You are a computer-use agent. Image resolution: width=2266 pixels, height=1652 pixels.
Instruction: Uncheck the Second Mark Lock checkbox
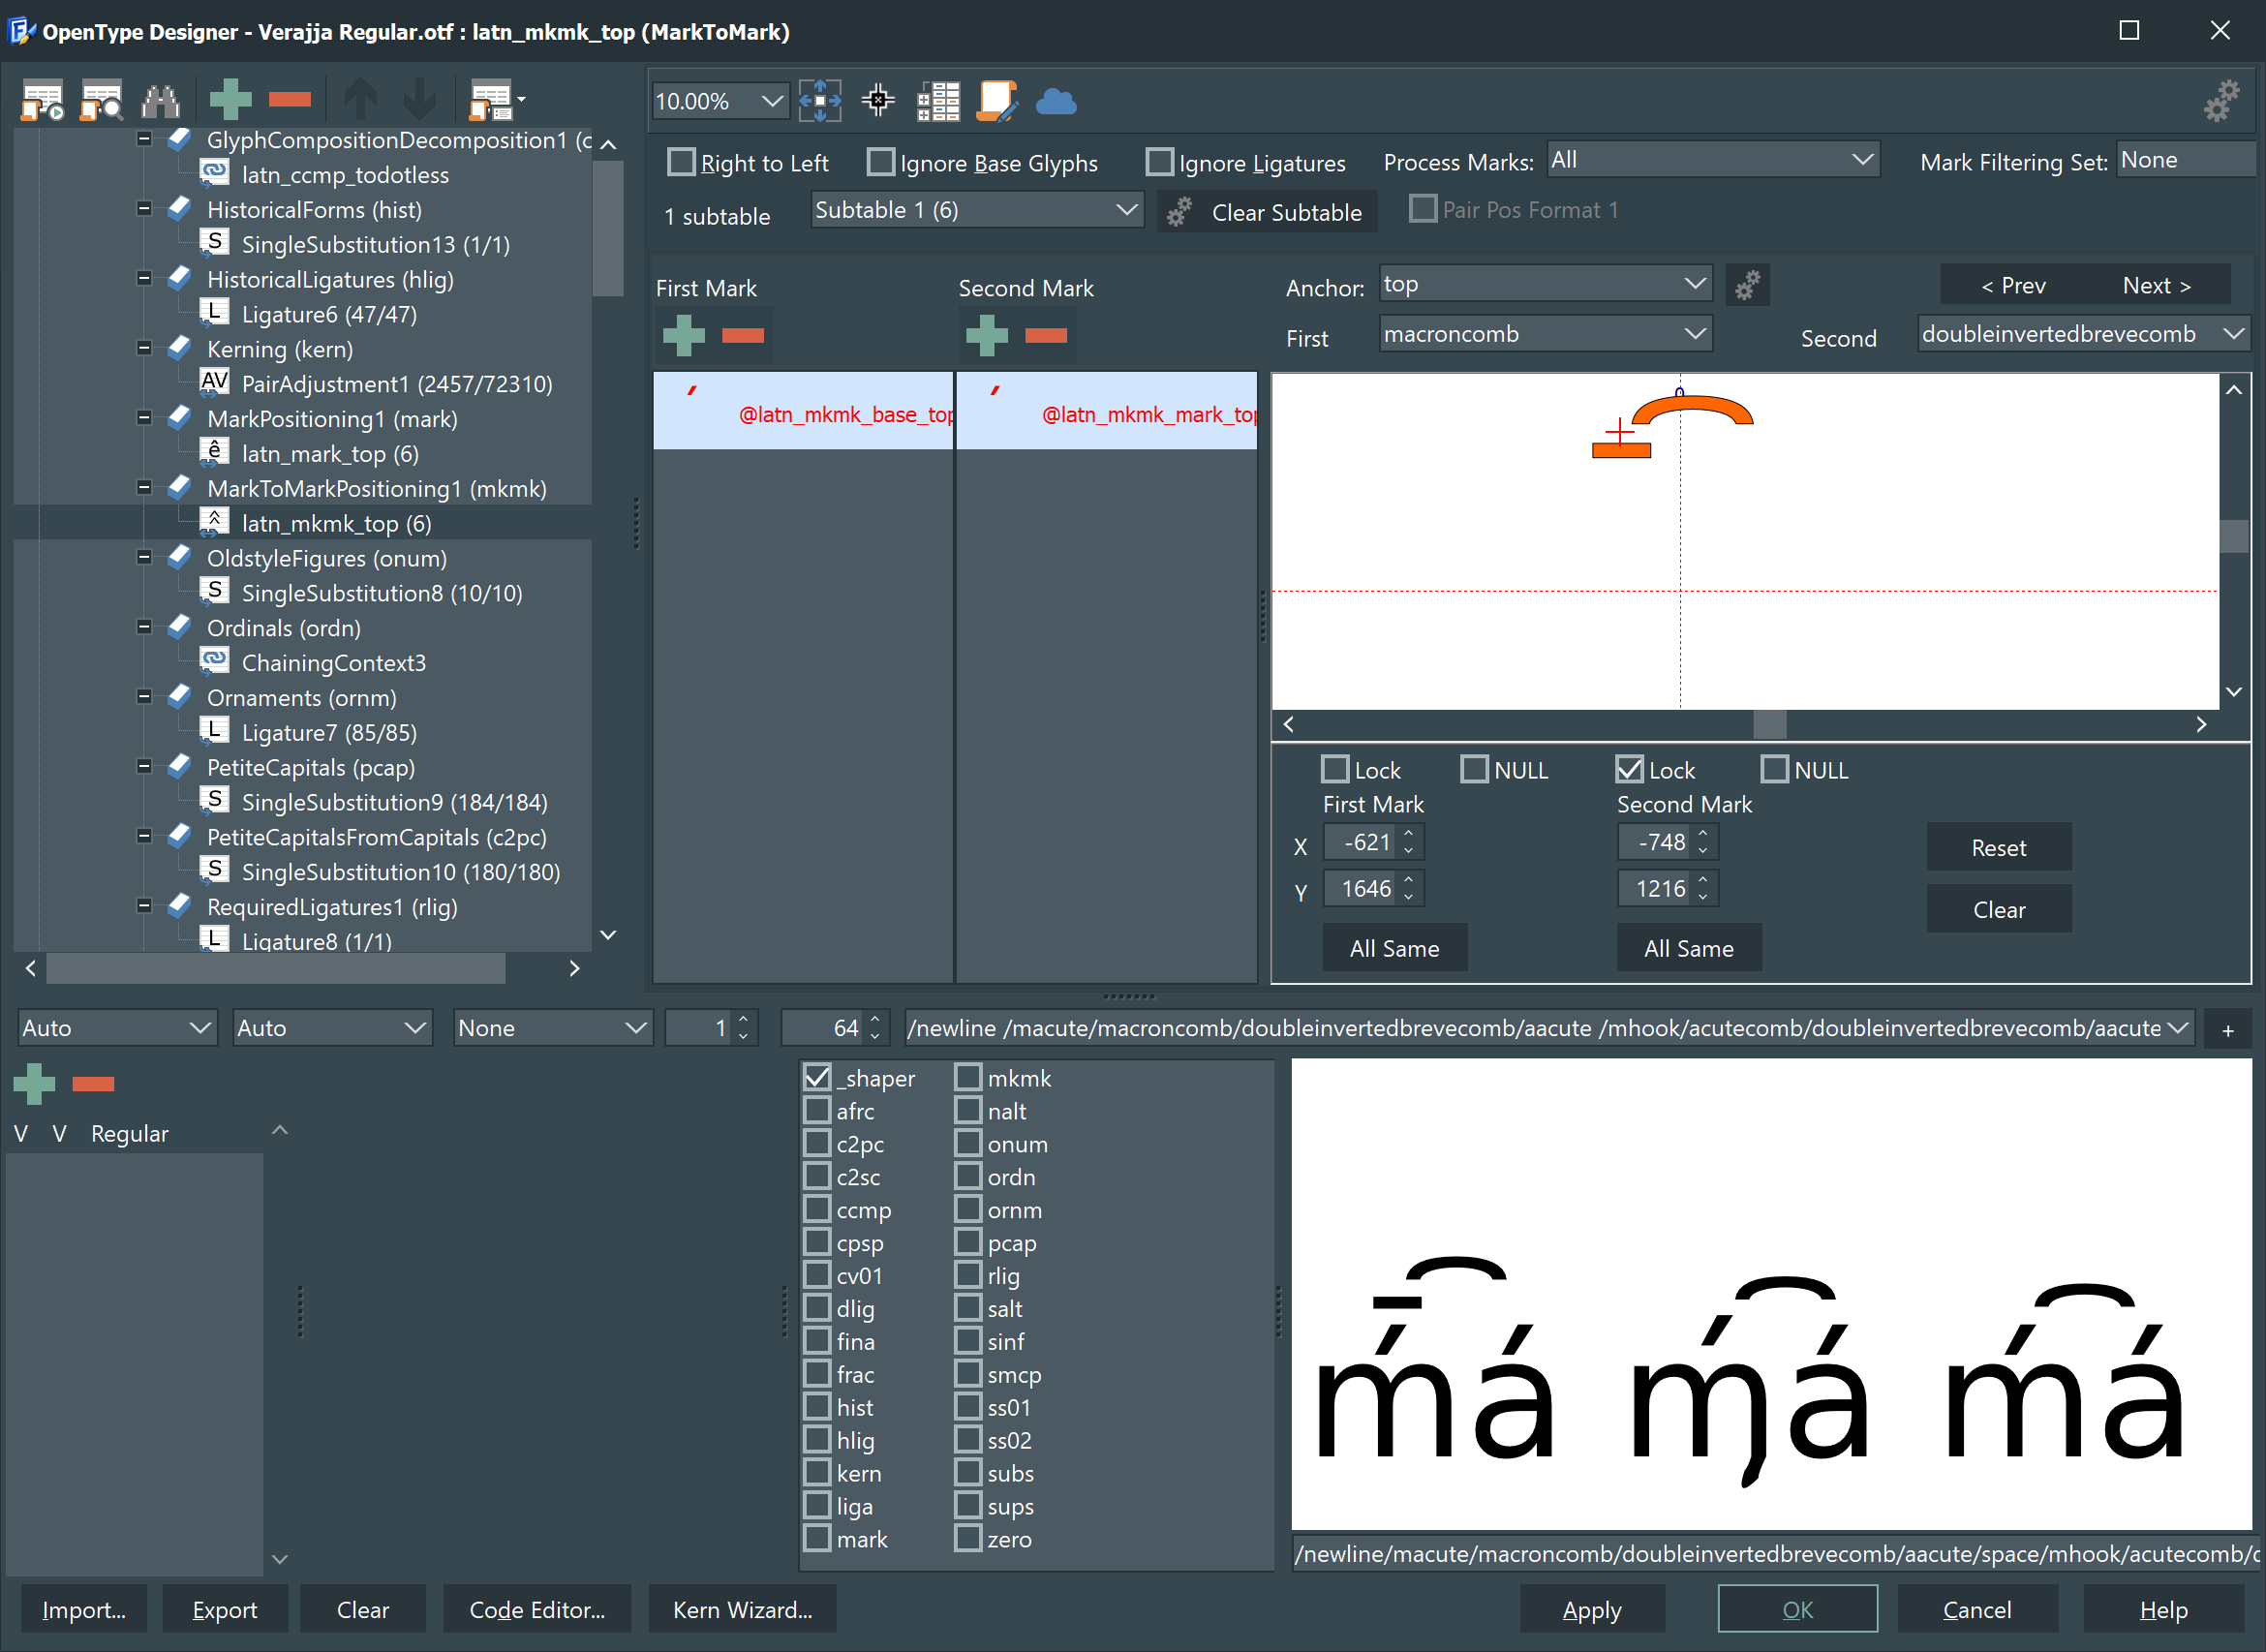pyautogui.click(x=1630, y=769)
